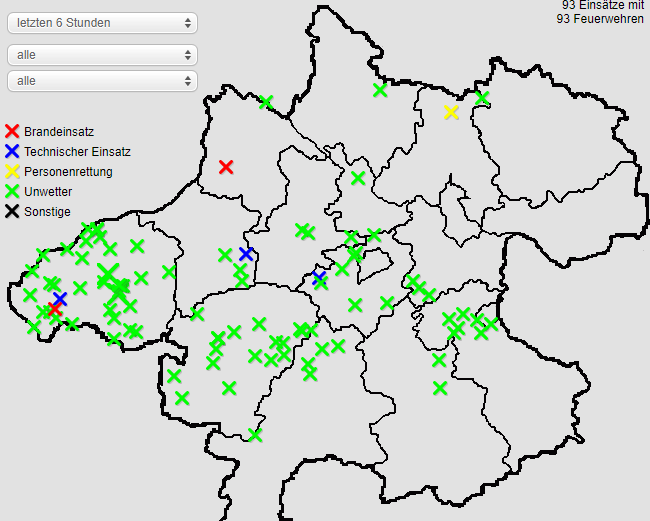Image resolution: width=650 pixels, height=521 pixels.
Task: Click the red X legend icon for Brandeinsatz
Action: 12,132
